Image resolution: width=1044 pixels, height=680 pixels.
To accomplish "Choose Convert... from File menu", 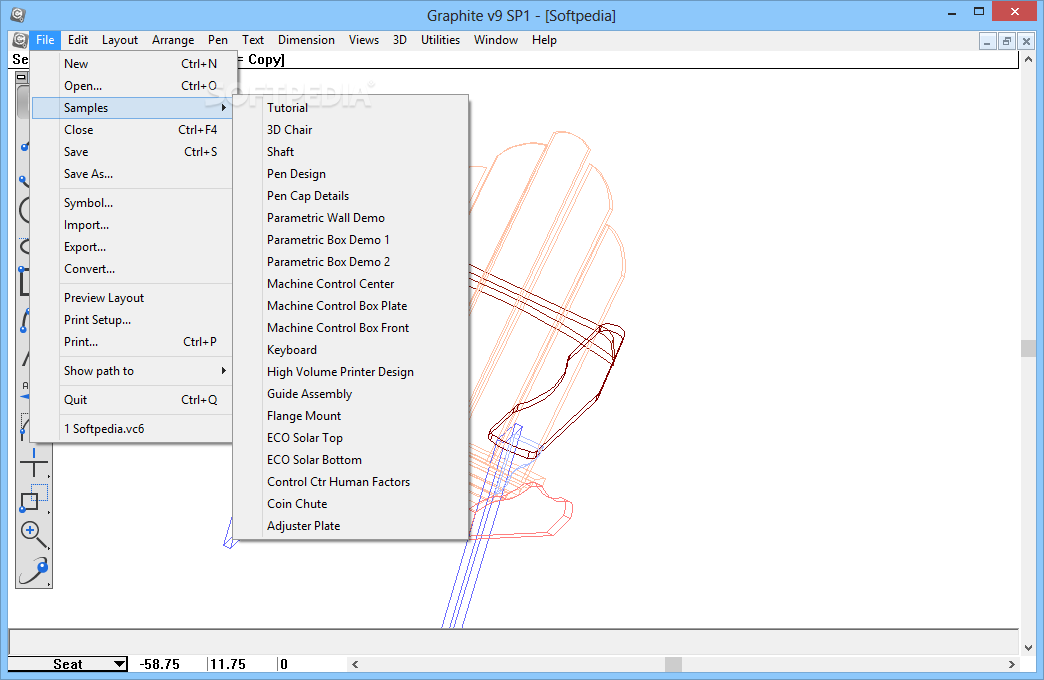I will click(132, 269).
